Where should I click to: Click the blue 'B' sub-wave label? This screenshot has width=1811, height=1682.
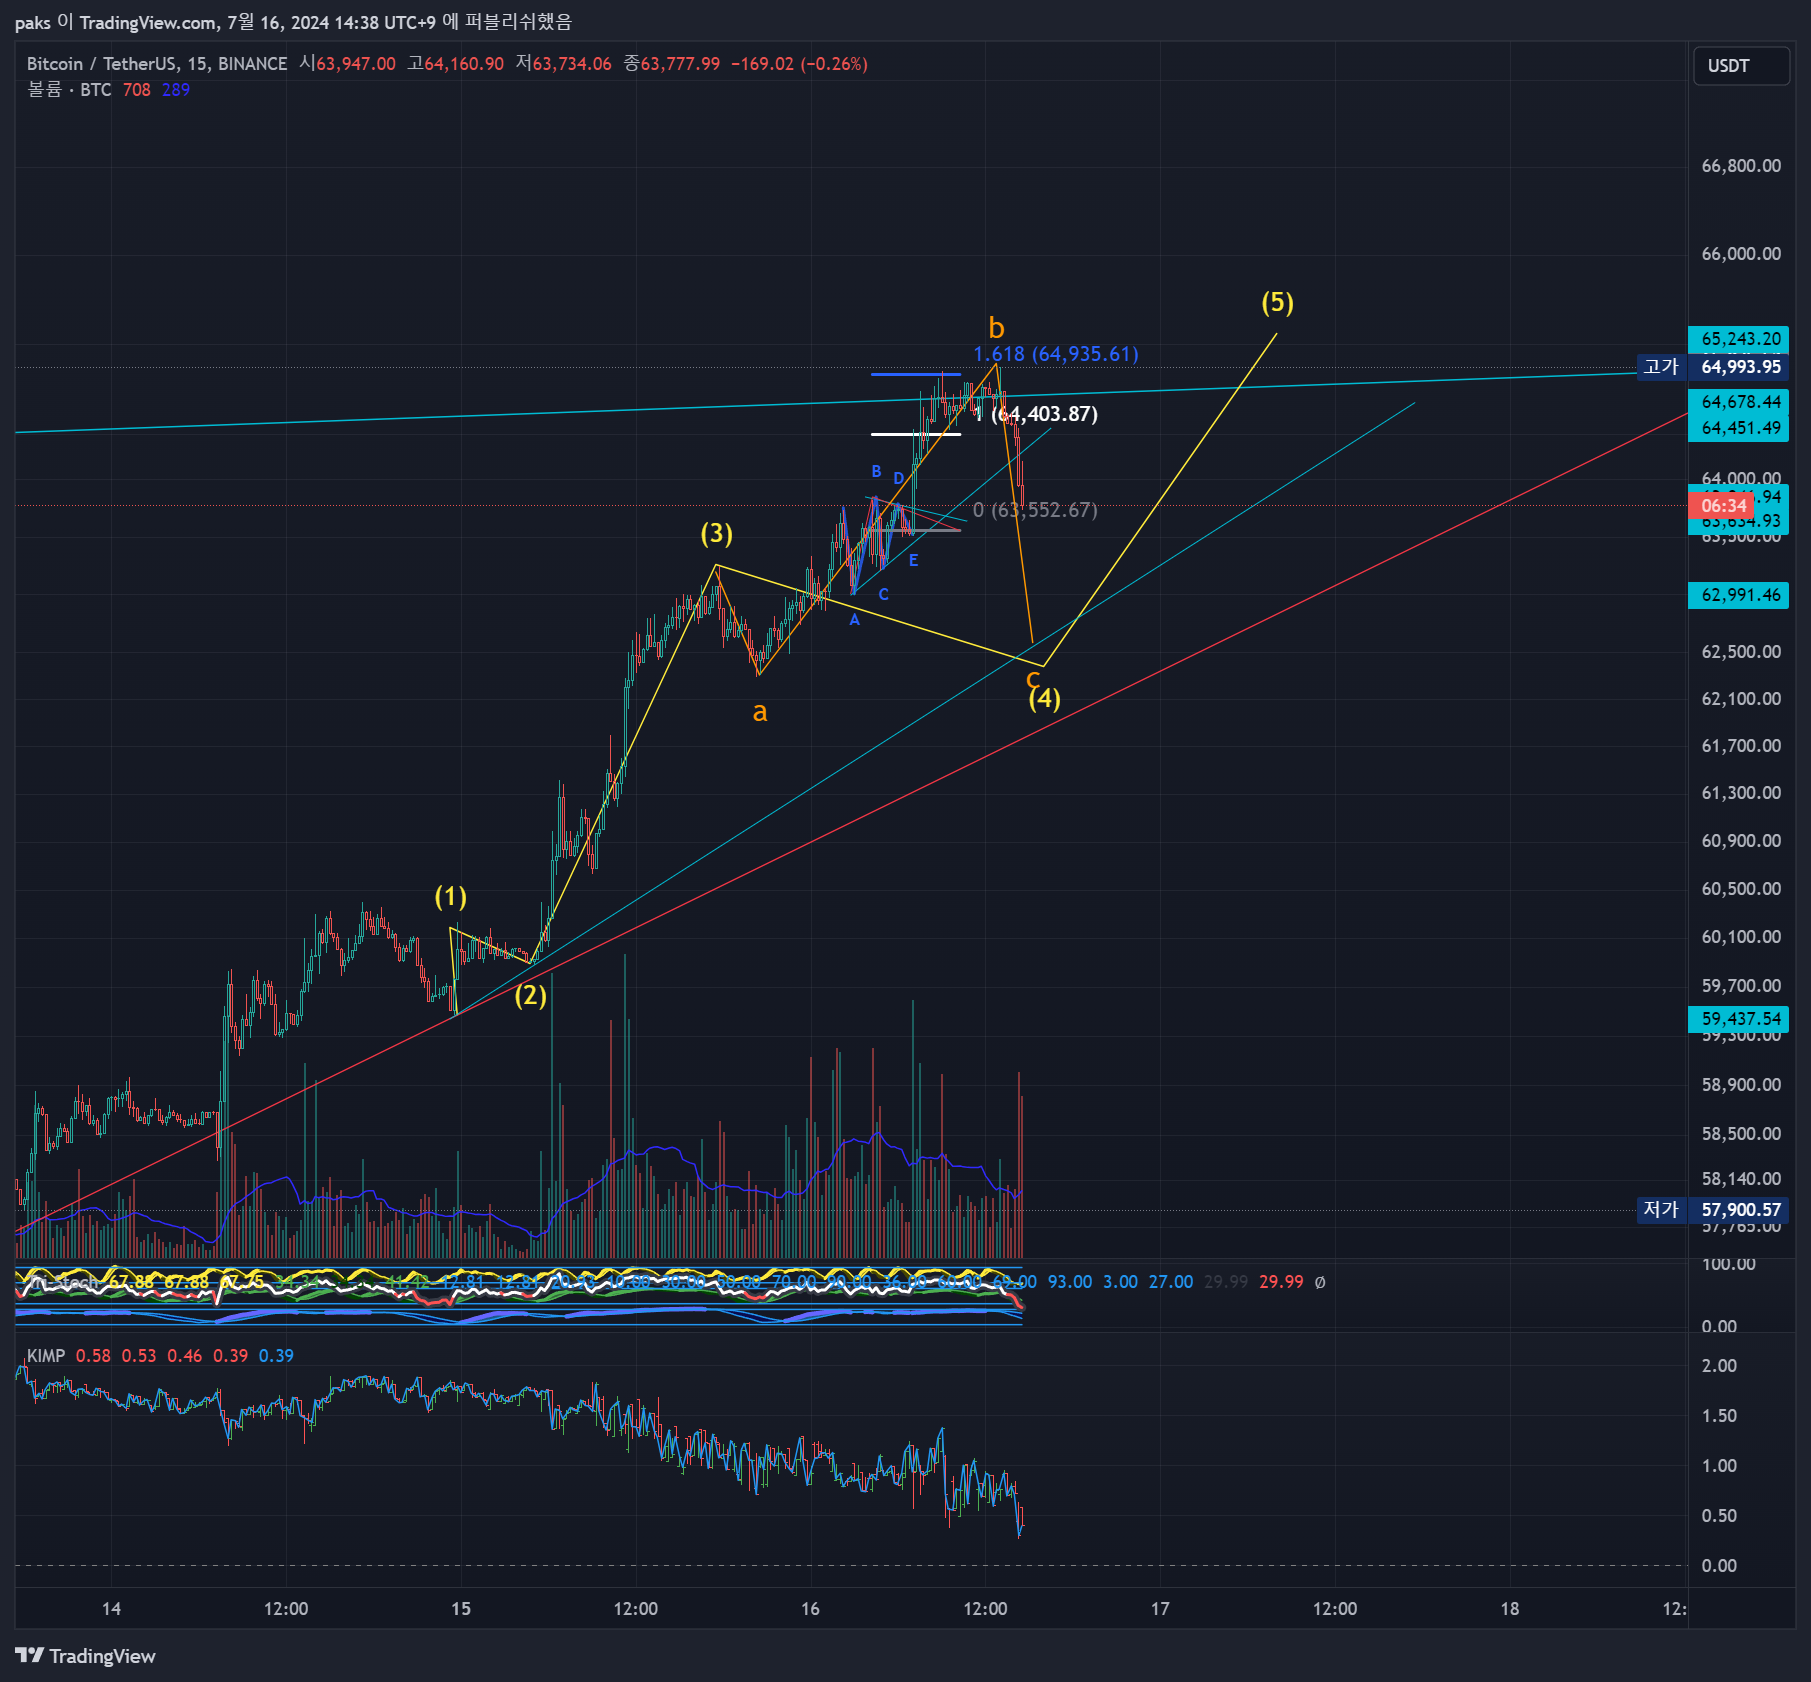(876, 472)
